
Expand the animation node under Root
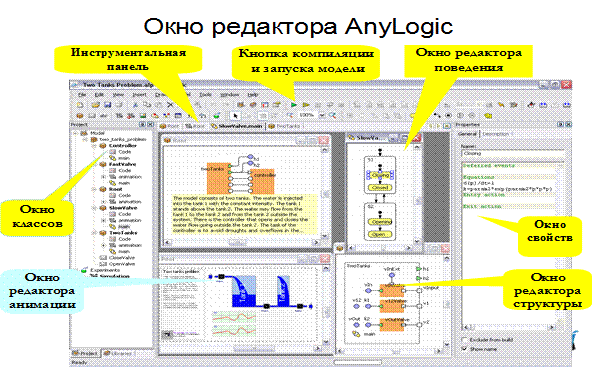[103, 202]
